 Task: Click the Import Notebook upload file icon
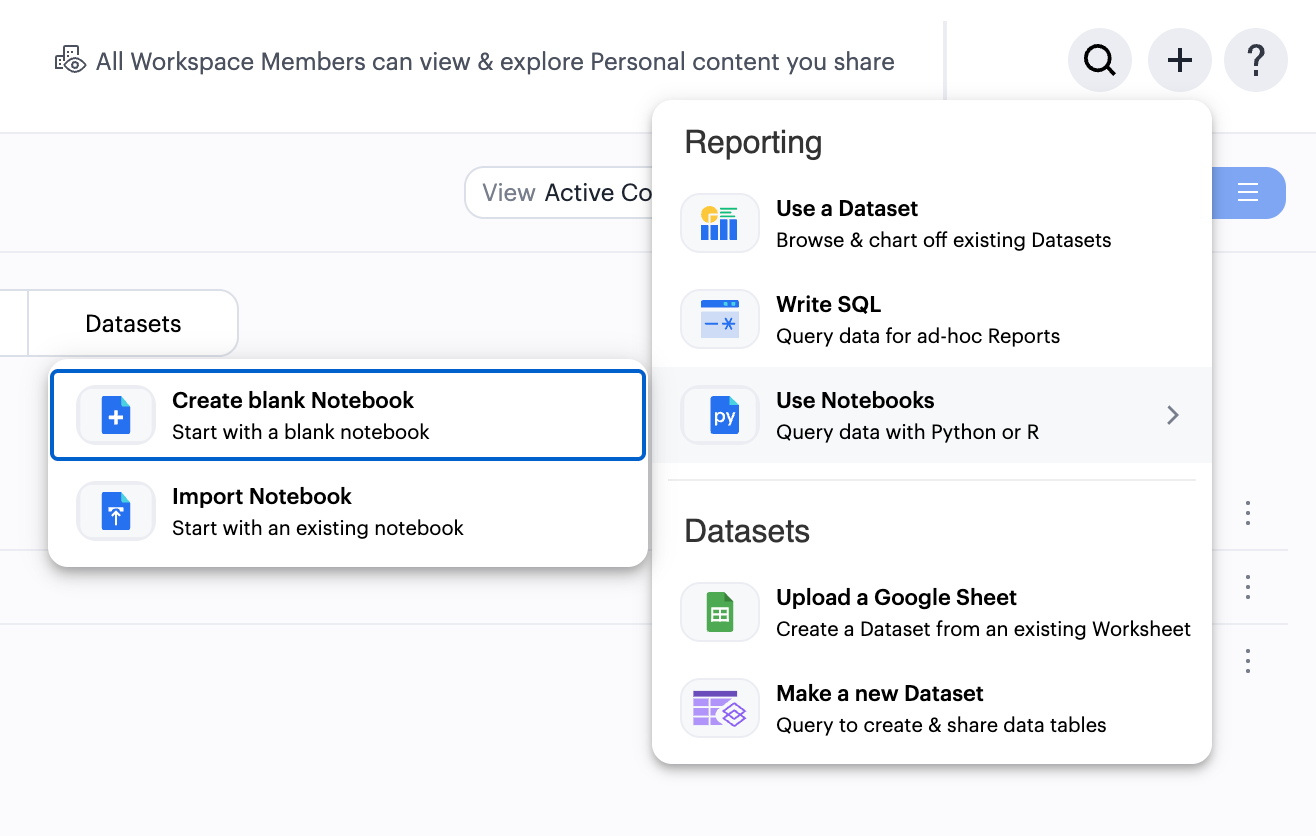(116, 511)
